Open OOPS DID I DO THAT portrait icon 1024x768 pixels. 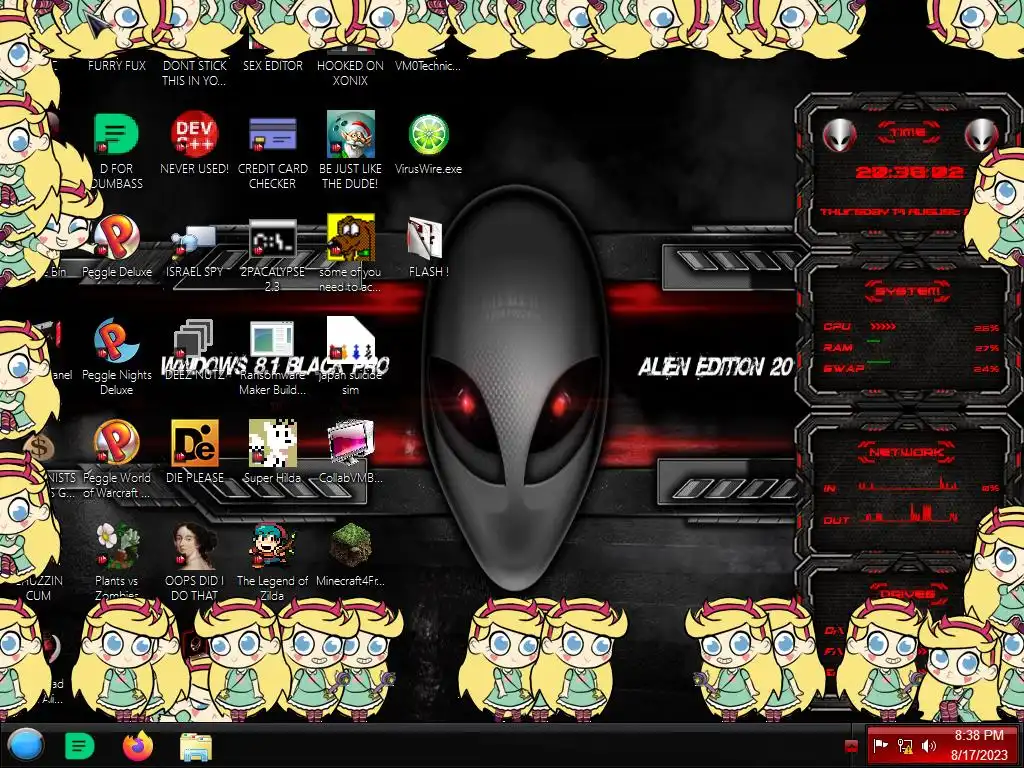[194, 546]
